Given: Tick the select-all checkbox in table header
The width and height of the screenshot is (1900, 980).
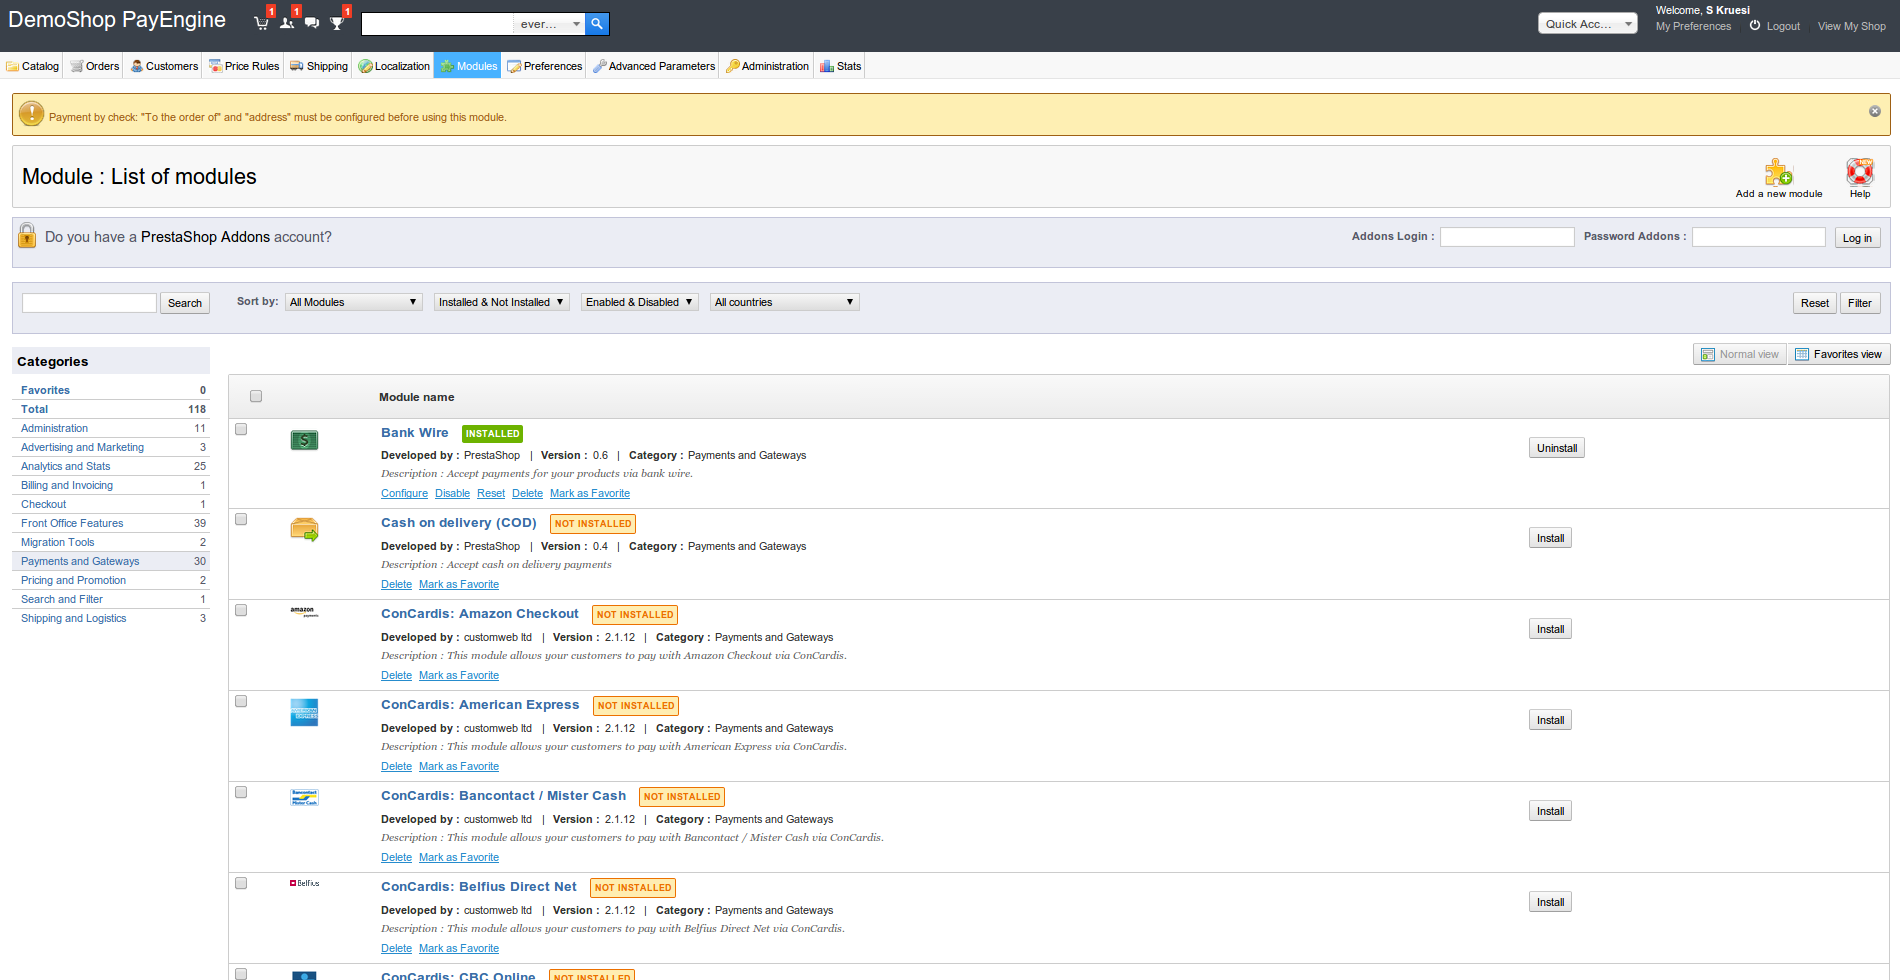Looking at the screenshot, I should click(256, 396).
